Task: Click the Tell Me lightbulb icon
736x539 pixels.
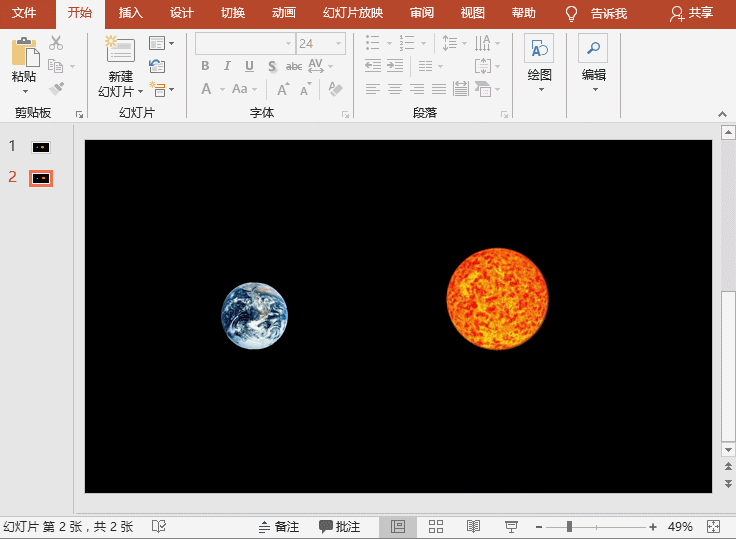Action: point(571,14)
